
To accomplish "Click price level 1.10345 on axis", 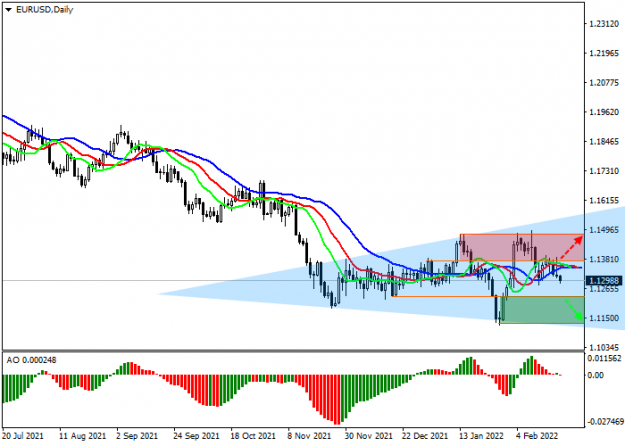I will pyautogui.click(x=604, y=348).
